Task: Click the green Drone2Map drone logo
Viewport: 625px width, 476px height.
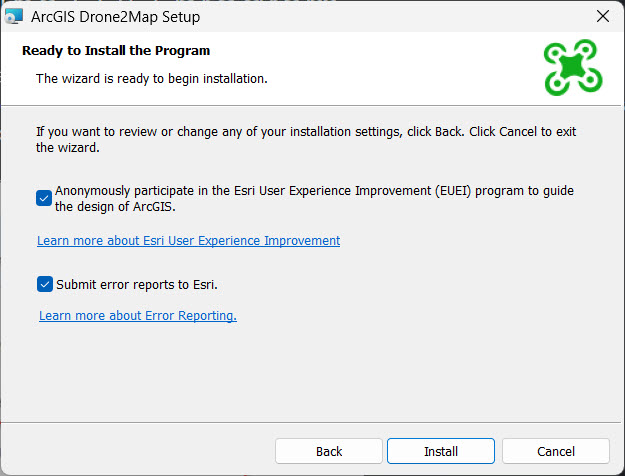Action: click(x=573, y=67)
